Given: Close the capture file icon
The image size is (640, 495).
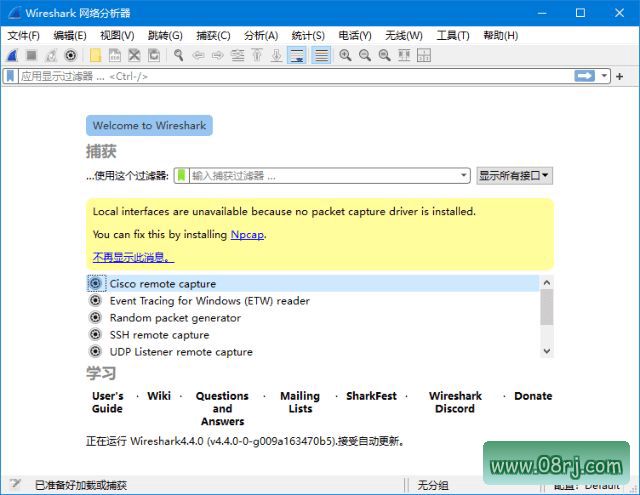Looking at the screenshot, I should [134, 55].
